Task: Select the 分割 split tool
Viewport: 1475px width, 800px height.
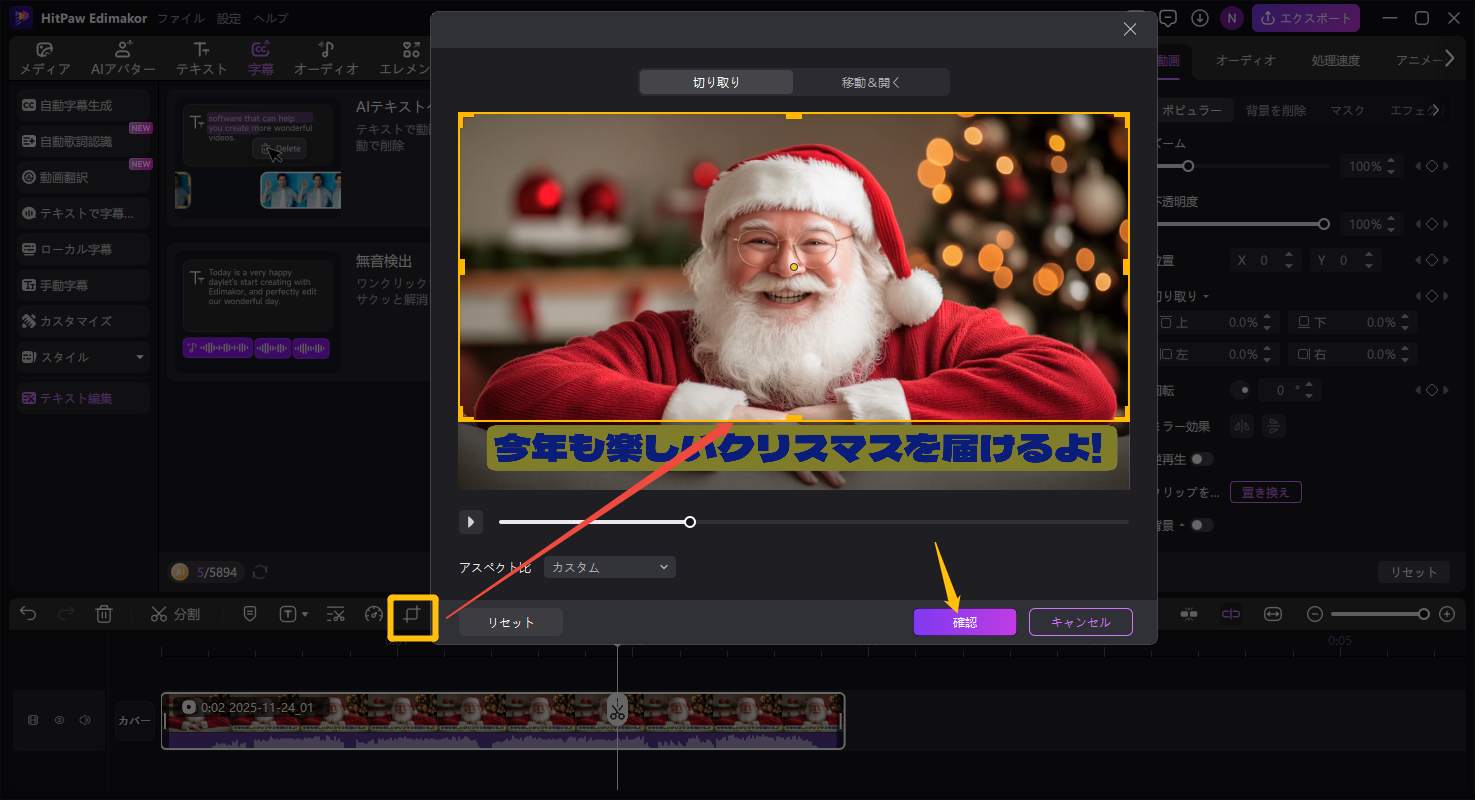Action: point(175,614)
